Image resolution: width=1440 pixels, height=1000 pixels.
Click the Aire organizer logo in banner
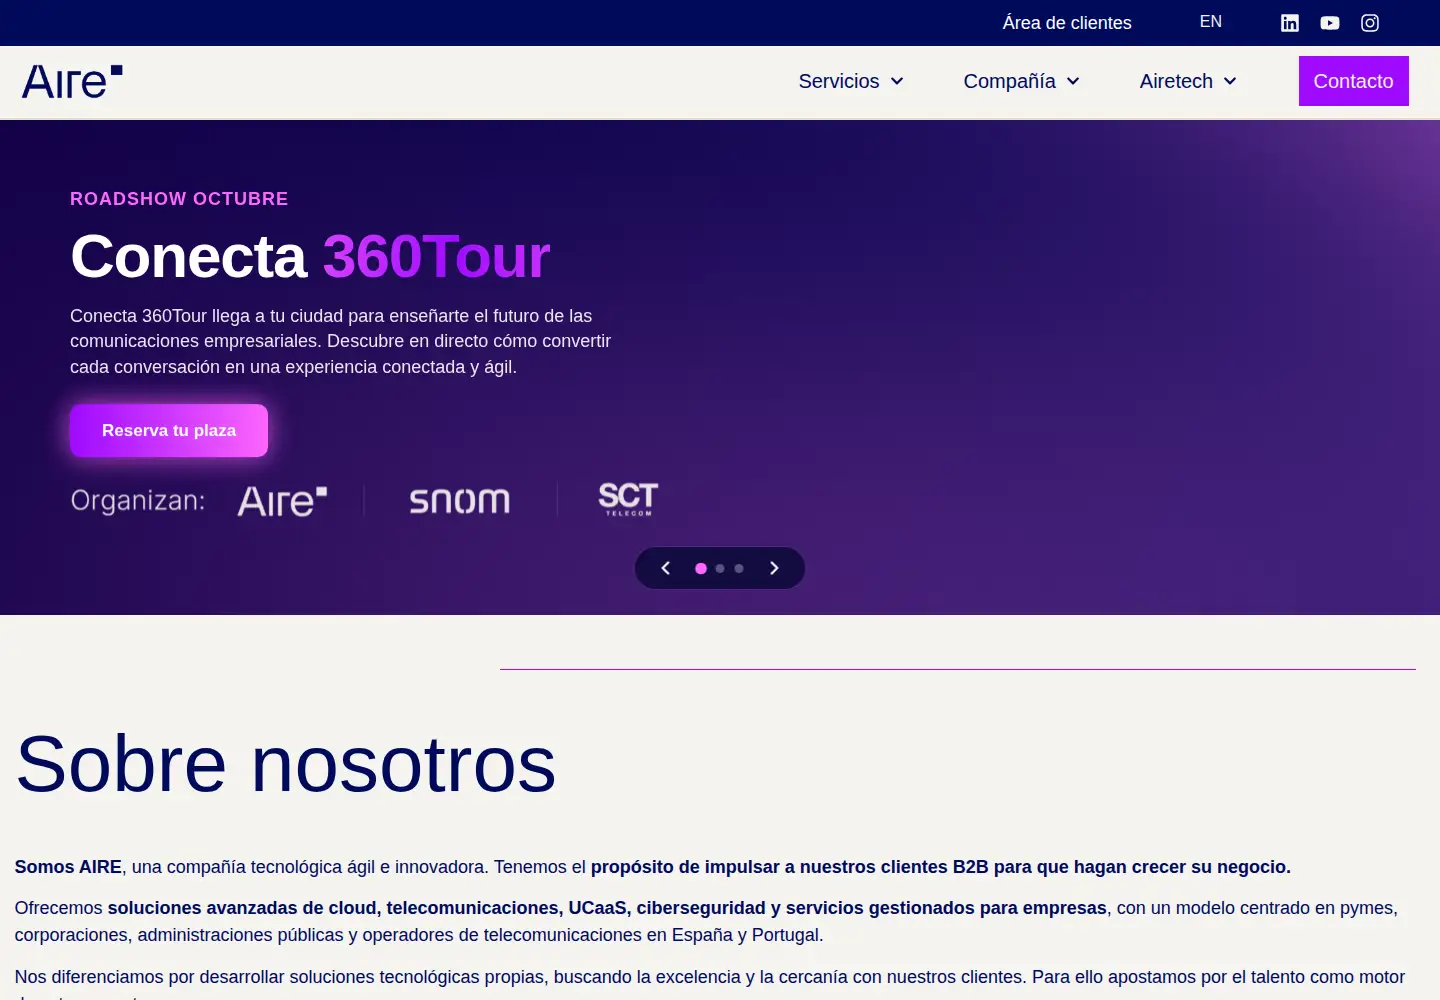(x=283, y=500)
